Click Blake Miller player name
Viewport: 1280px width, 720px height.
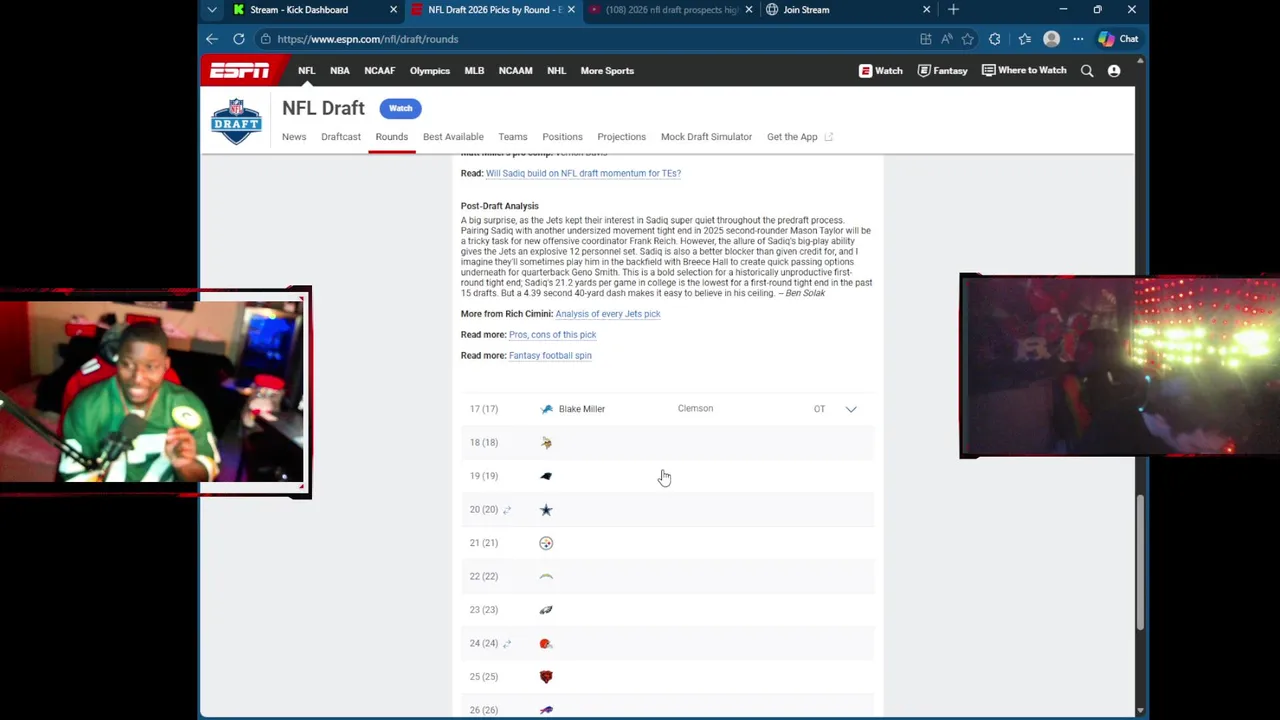[x=582, y=409]
